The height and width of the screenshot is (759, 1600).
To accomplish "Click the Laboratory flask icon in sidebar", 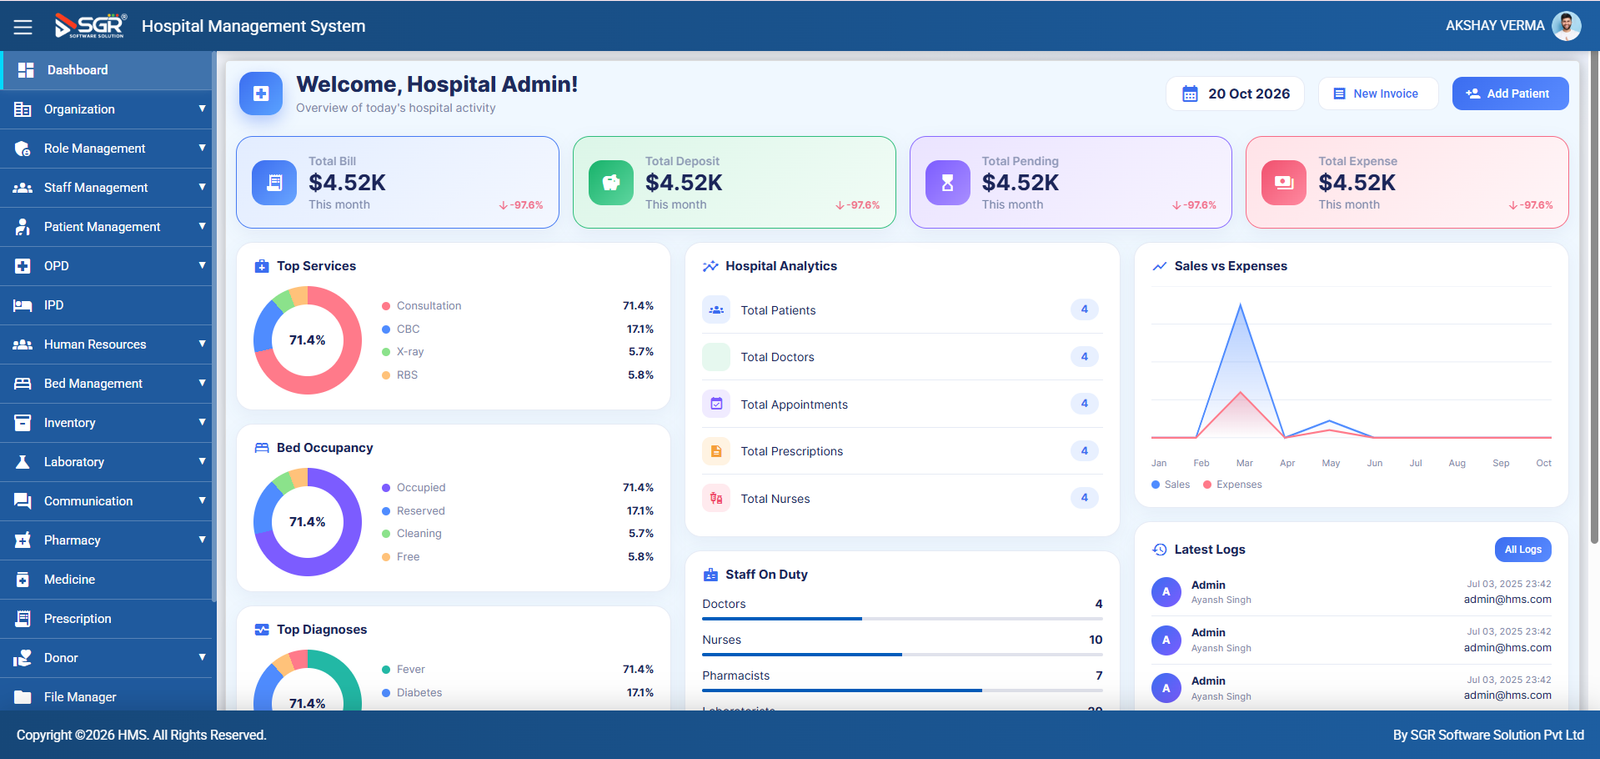I will click(x=22, y=462).
